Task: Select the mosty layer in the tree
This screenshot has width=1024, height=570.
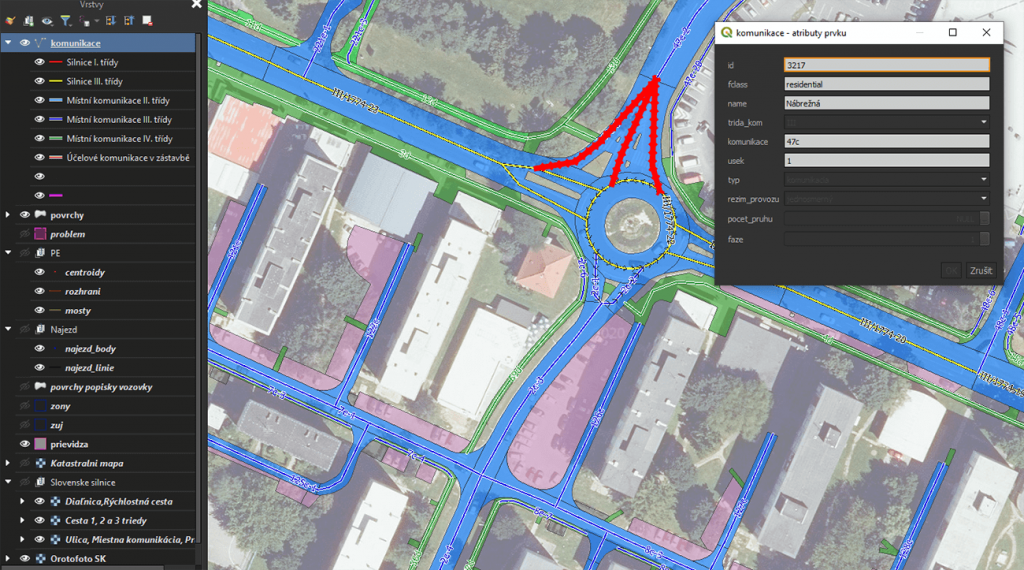Action: click(x=77, y=311)
